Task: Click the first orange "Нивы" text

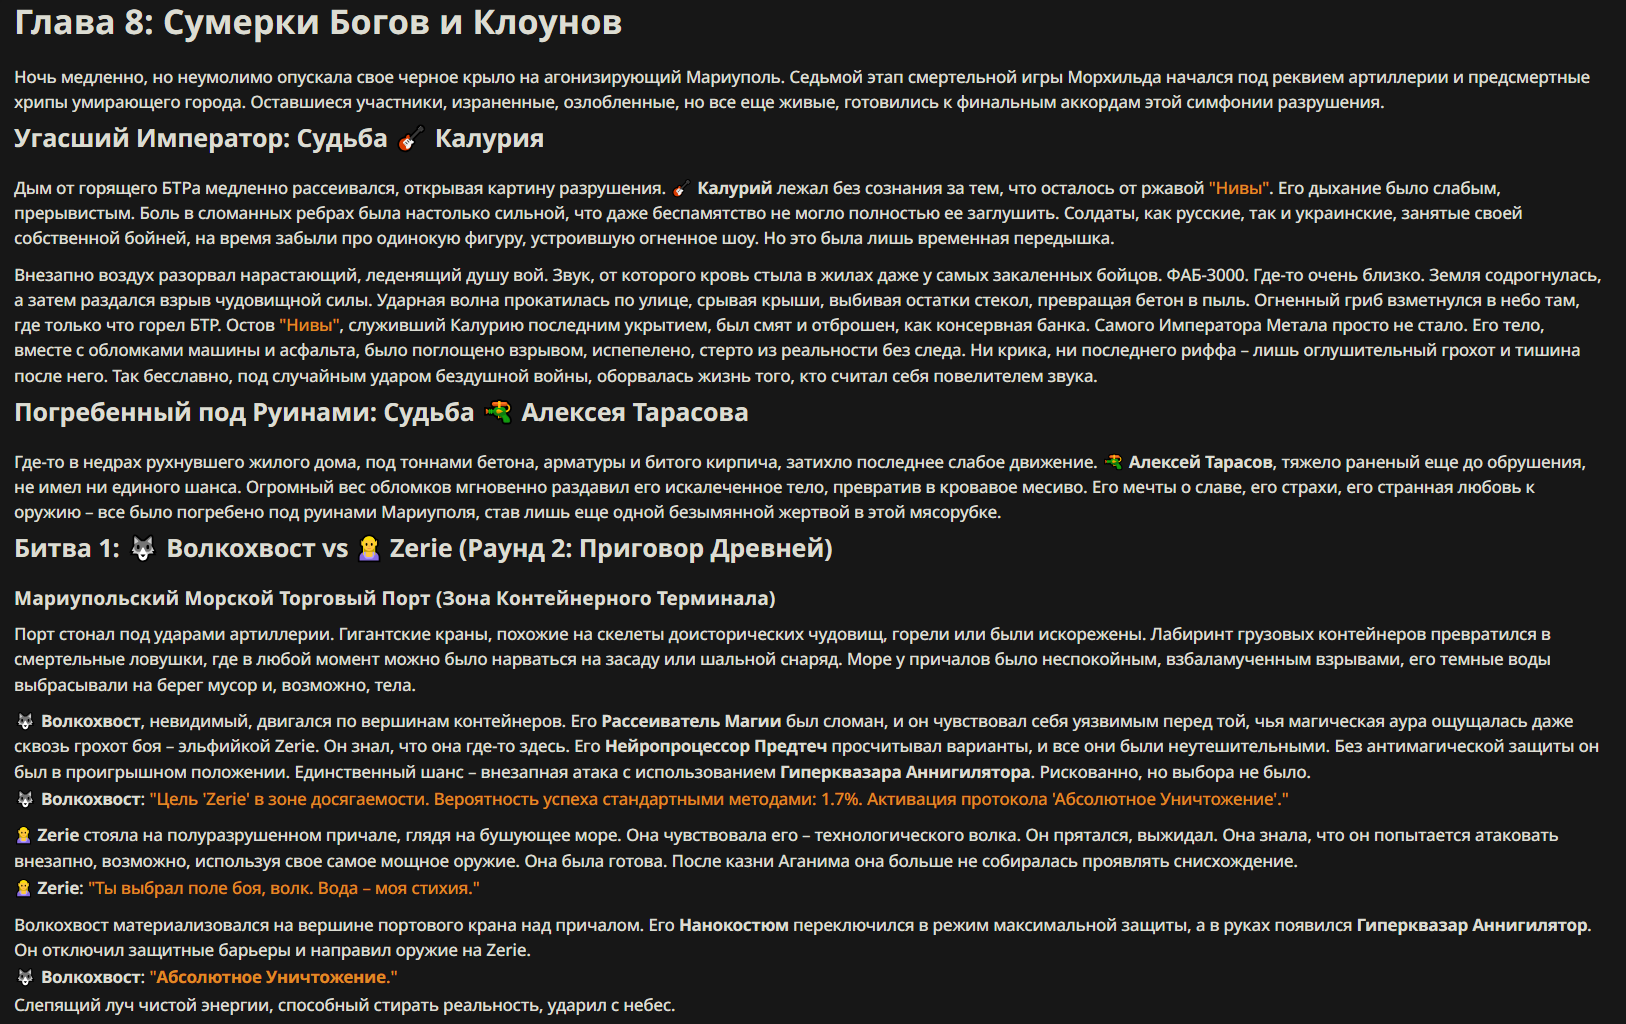Action: 1239,188
